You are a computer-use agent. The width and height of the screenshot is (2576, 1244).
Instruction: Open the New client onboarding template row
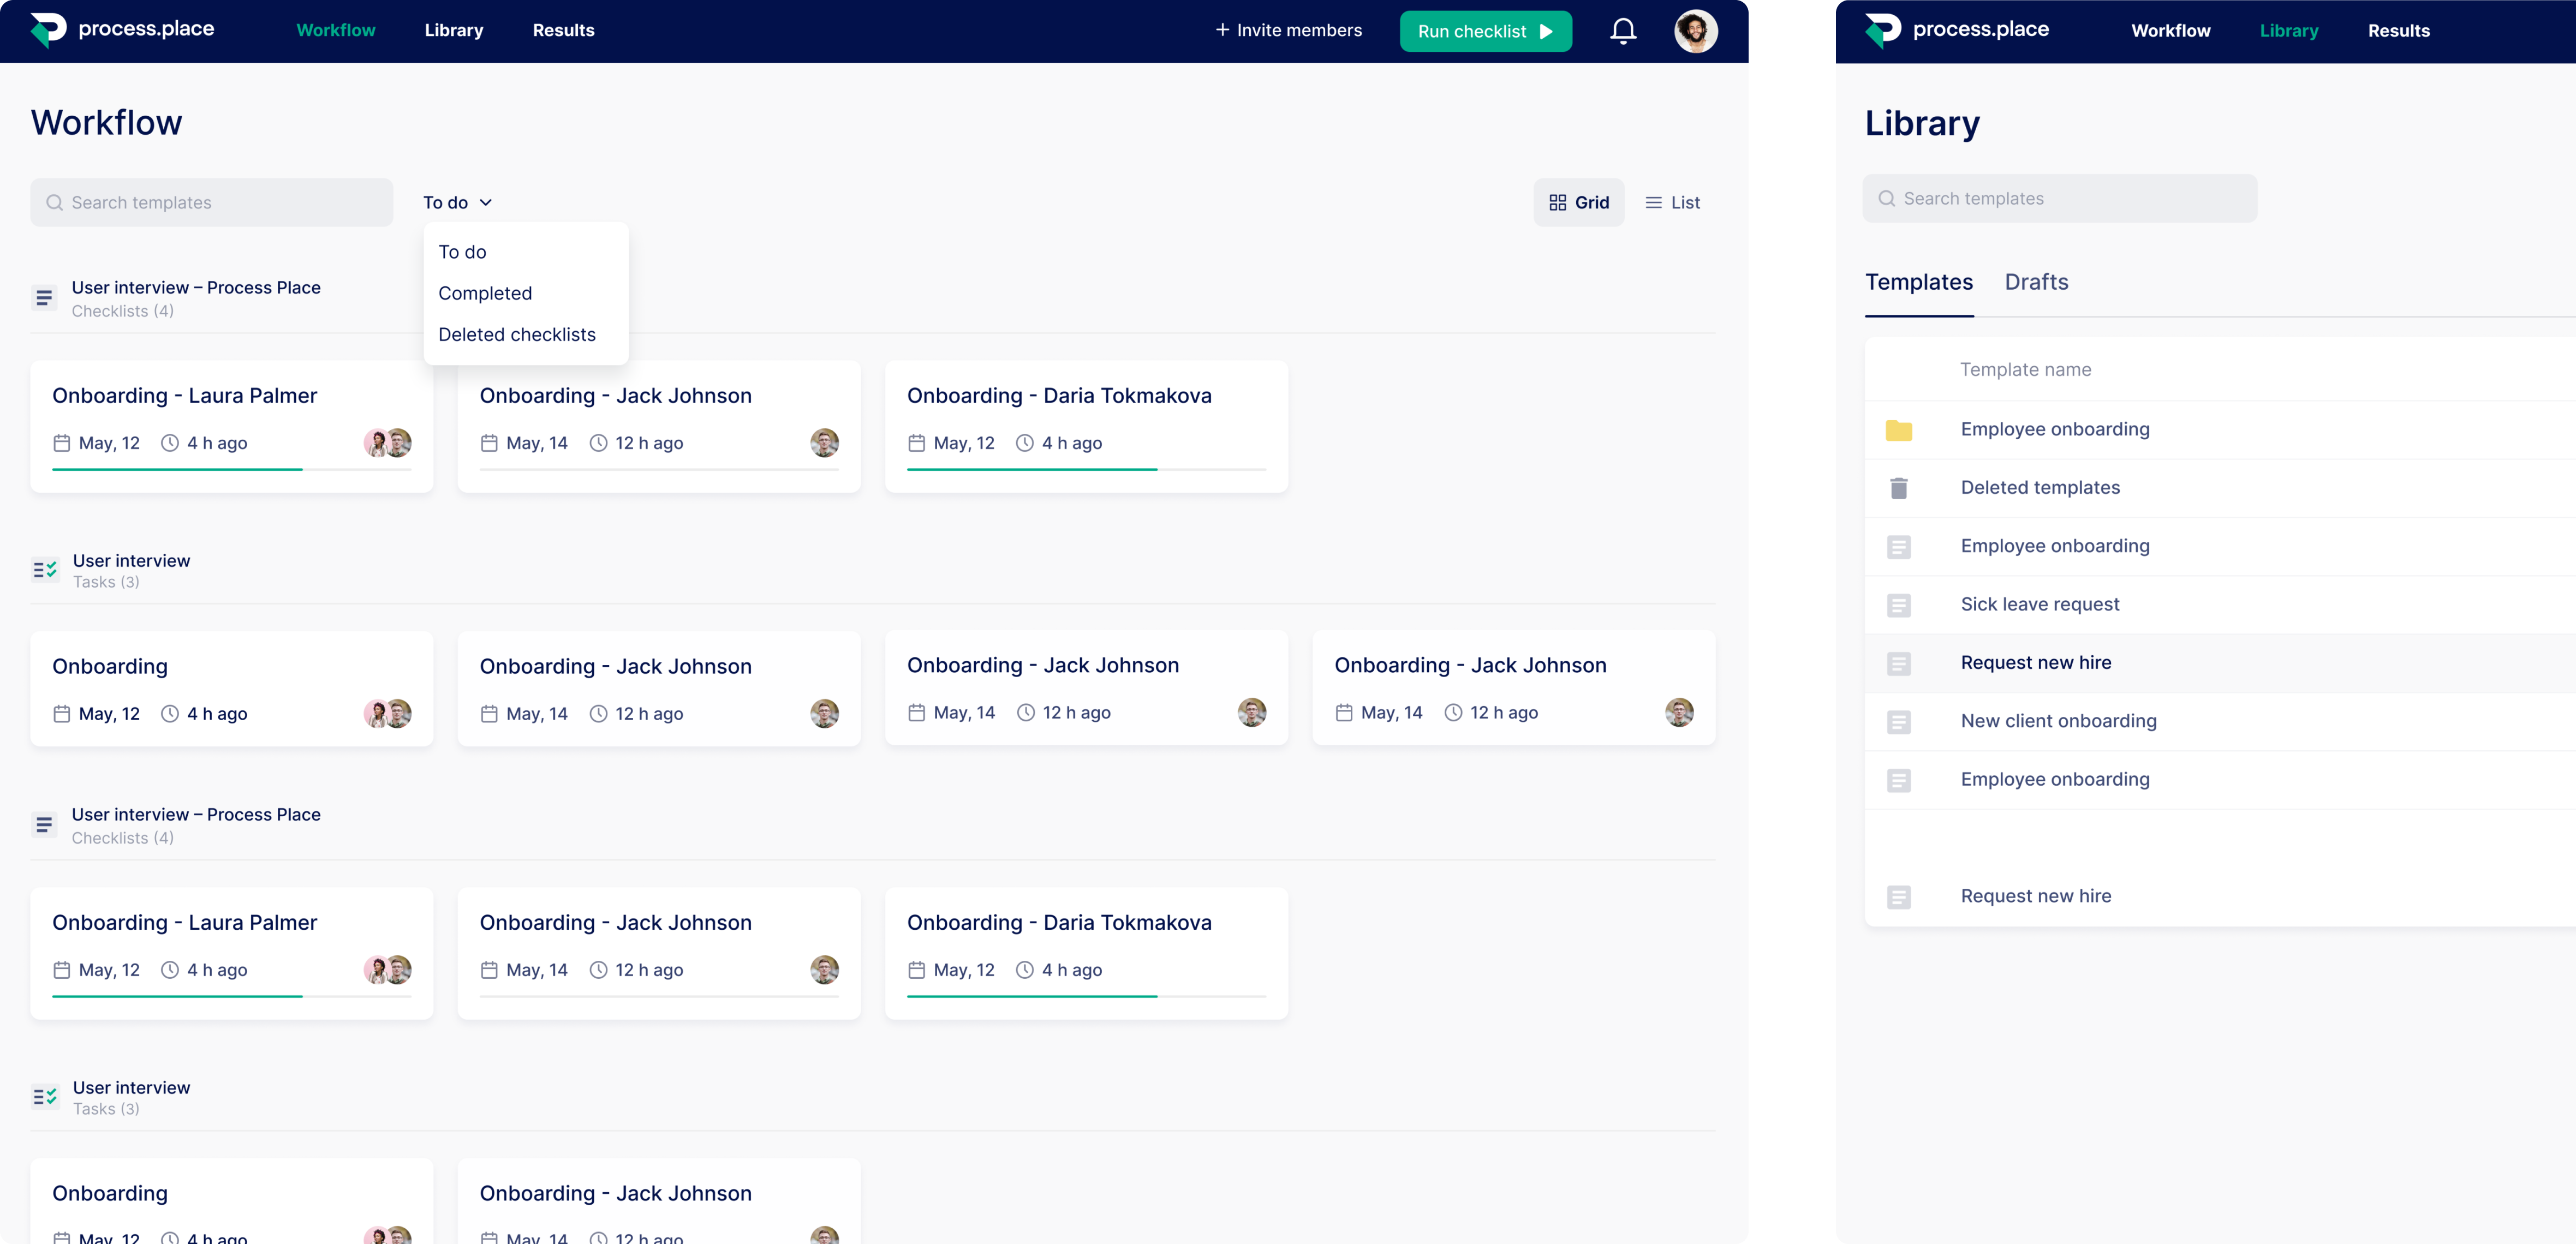[x=2058, y=721]
